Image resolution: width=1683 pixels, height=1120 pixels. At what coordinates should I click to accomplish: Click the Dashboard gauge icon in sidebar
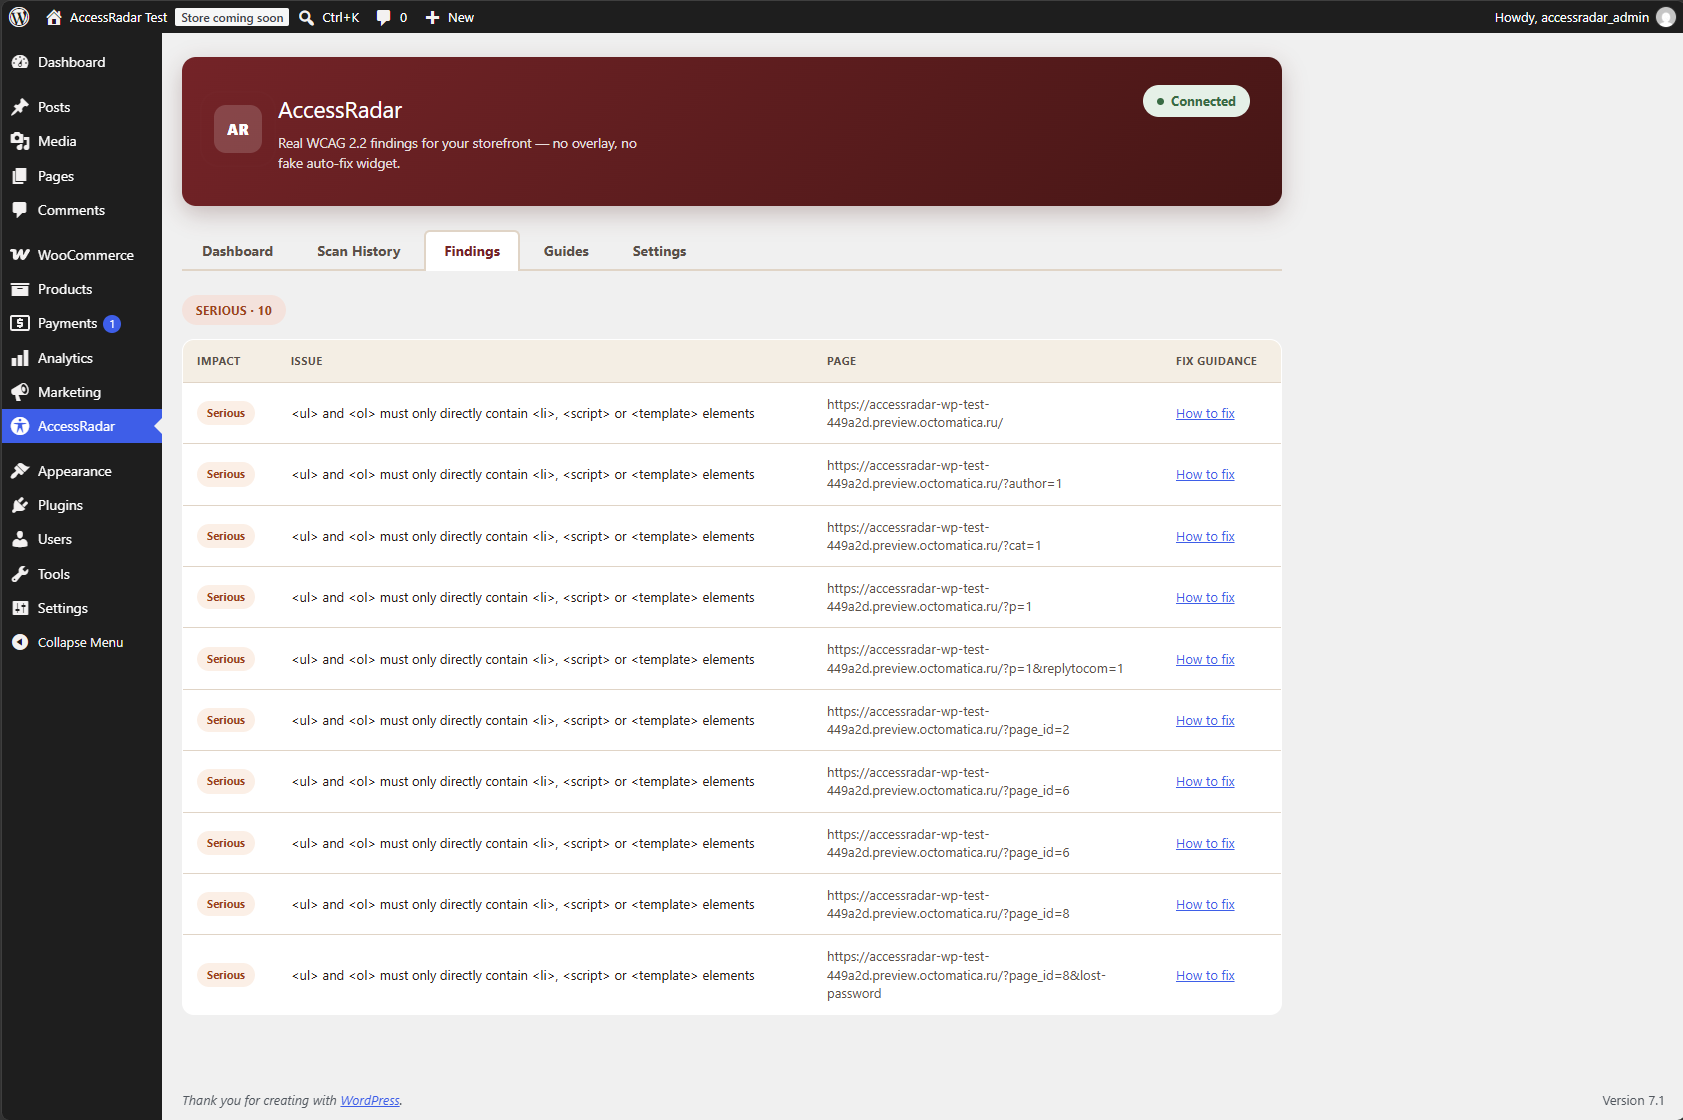[20, 62]
